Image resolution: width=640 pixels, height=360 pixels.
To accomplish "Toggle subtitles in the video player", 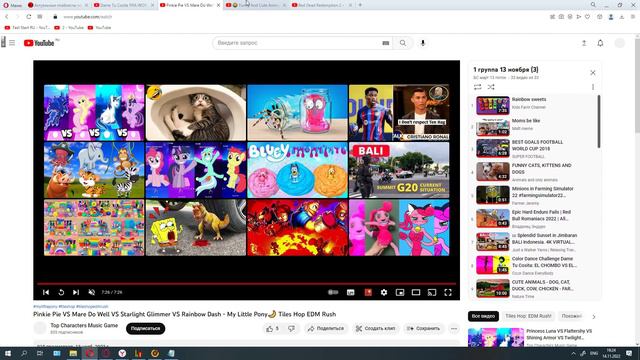I will (x=351, y=292).
